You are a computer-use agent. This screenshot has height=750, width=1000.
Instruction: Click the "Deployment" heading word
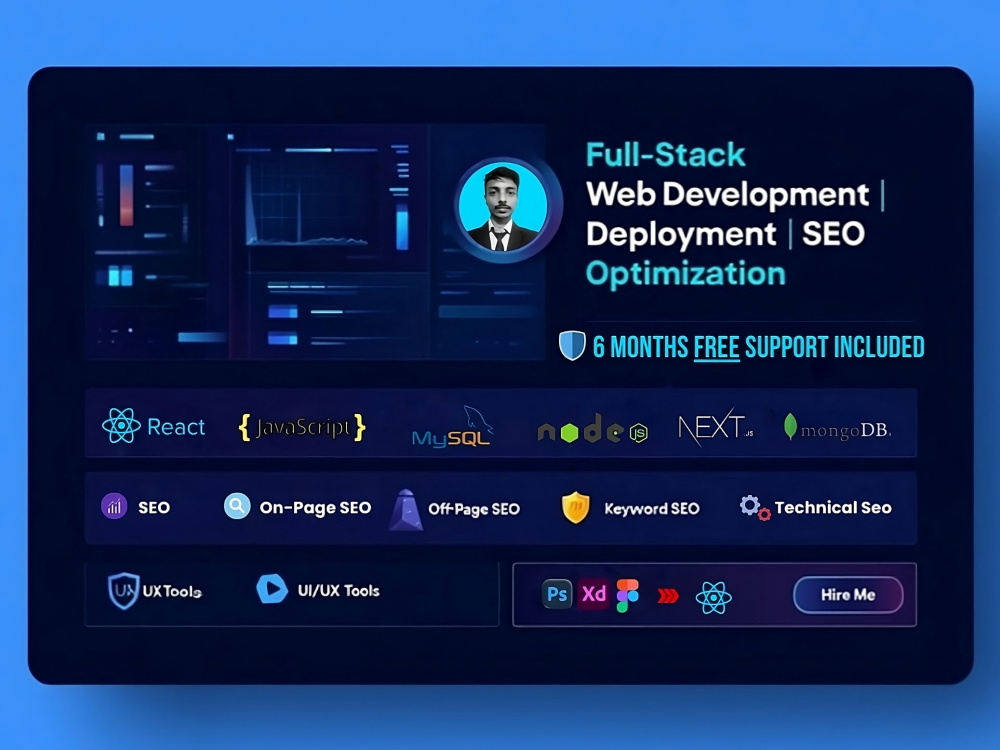(x=680, y=234)
